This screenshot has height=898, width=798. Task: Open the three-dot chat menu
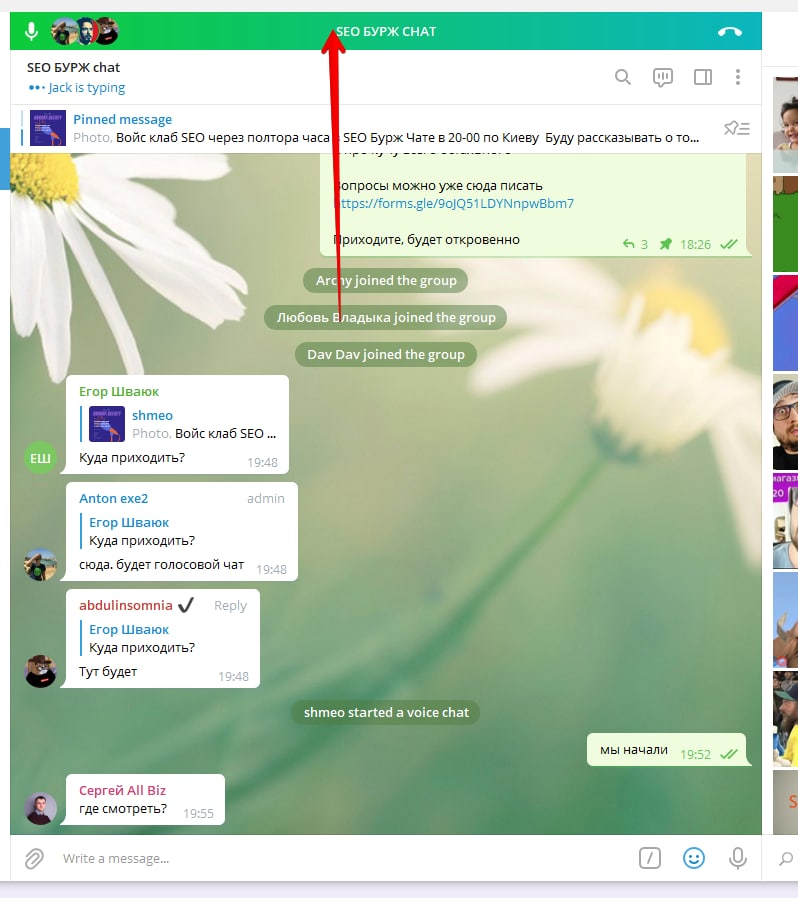(x=738, y=77)
